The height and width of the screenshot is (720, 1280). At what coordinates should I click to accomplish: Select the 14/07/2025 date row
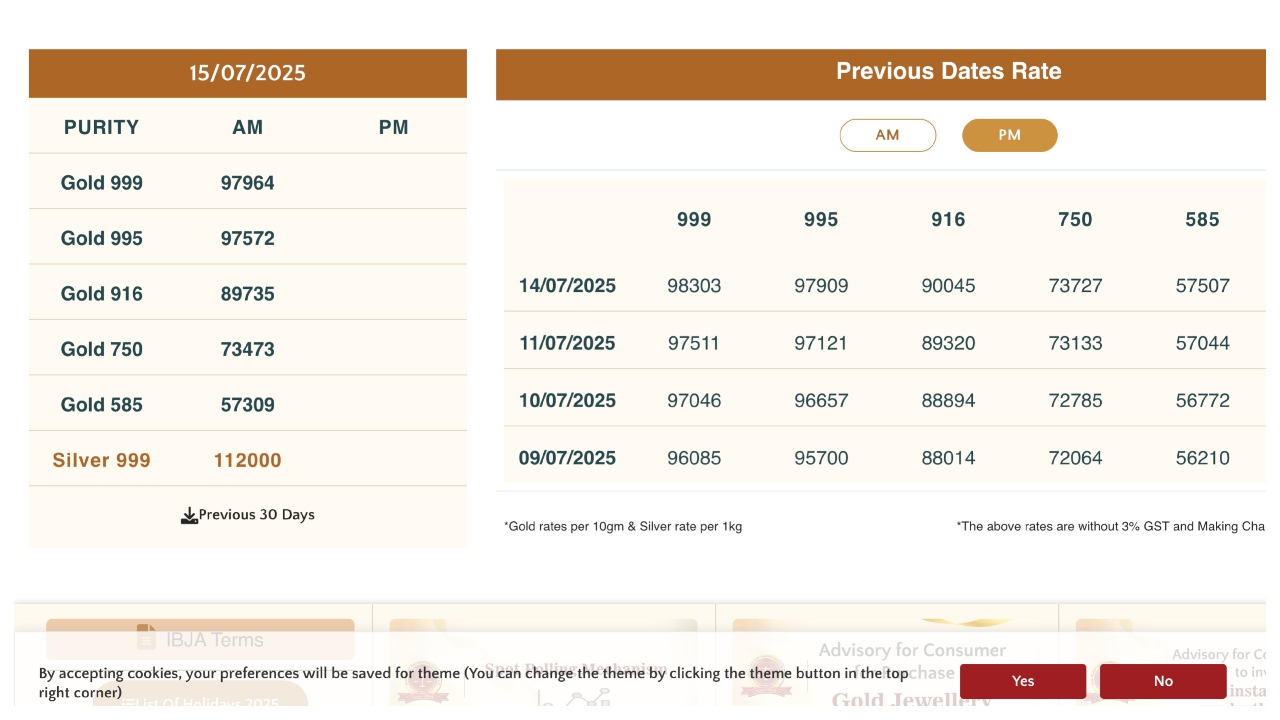tap(567, 286)
